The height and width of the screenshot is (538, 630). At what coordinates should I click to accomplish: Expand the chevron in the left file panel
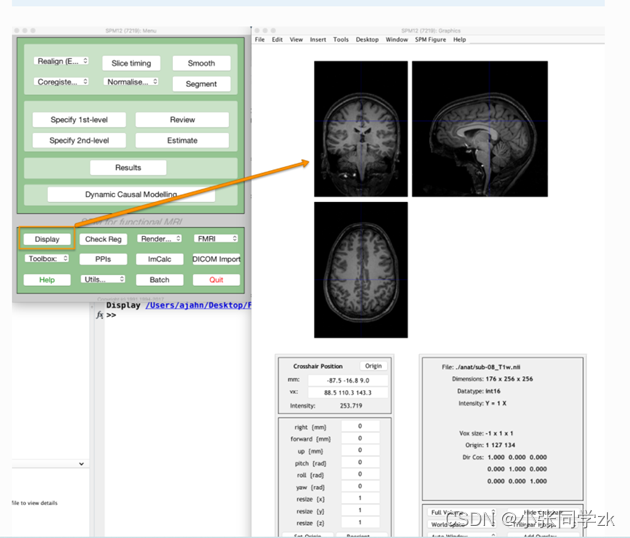tap(82, 464)
